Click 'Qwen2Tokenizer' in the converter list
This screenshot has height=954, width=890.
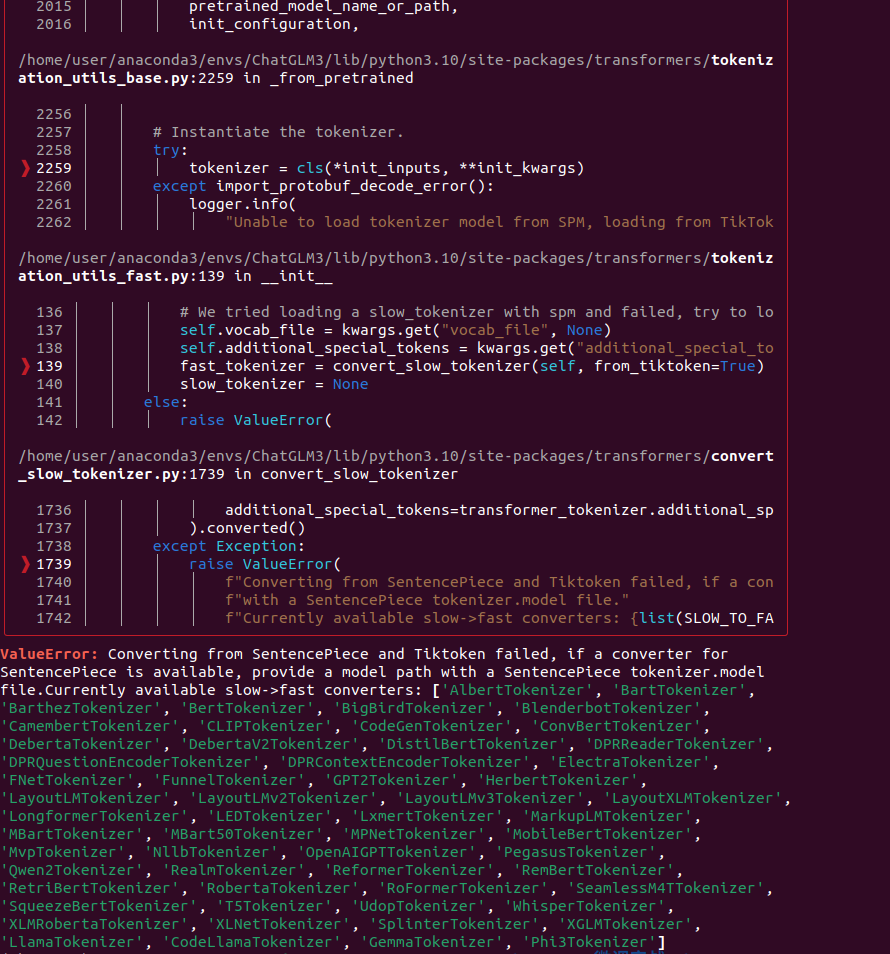[71, 870]
